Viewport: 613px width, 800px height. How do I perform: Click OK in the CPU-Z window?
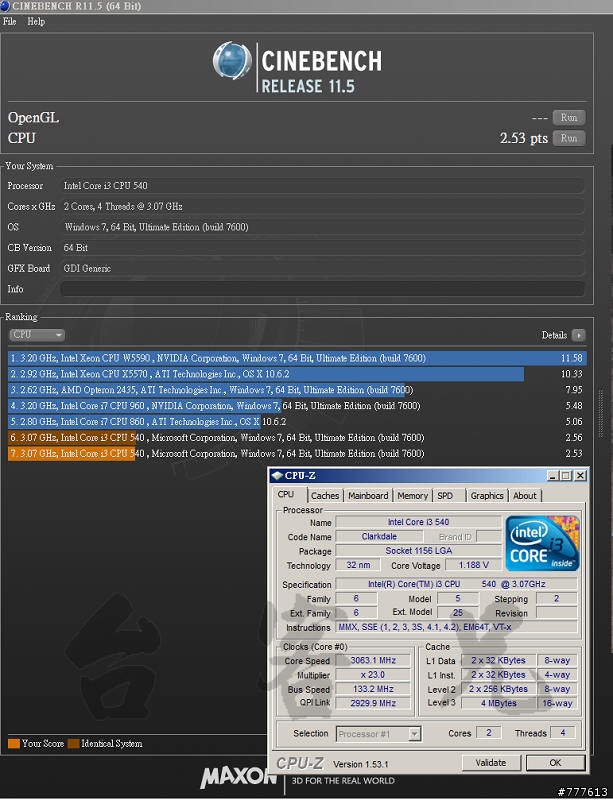pos(555,763)
